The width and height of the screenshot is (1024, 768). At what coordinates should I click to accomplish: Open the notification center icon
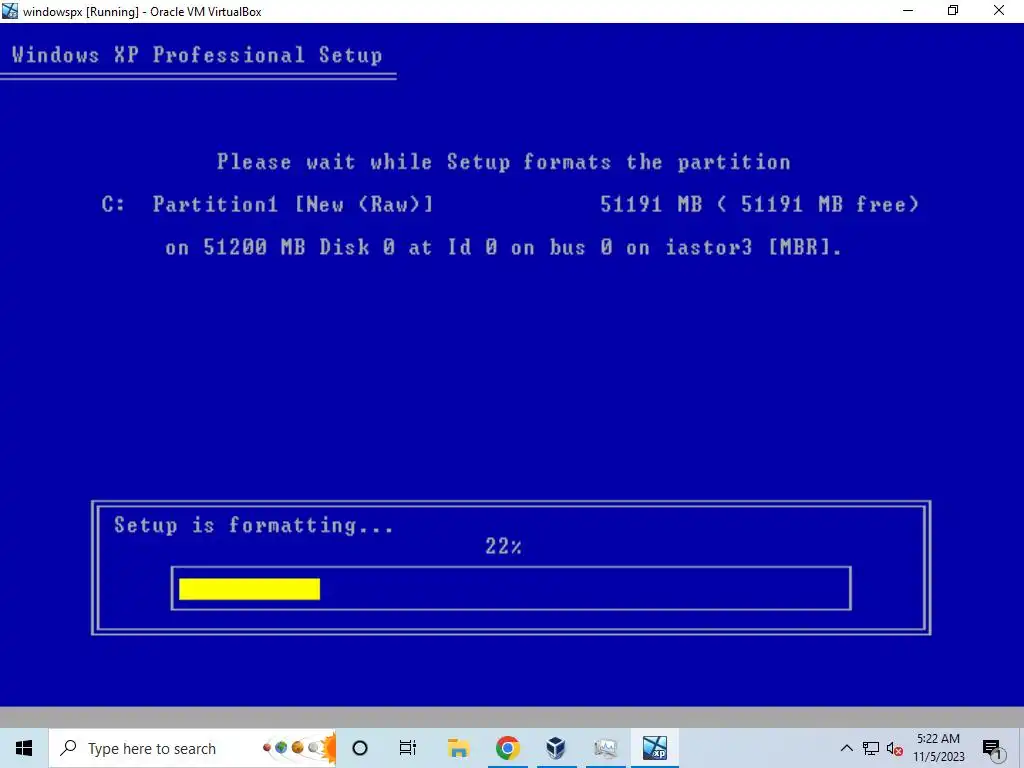992,748
